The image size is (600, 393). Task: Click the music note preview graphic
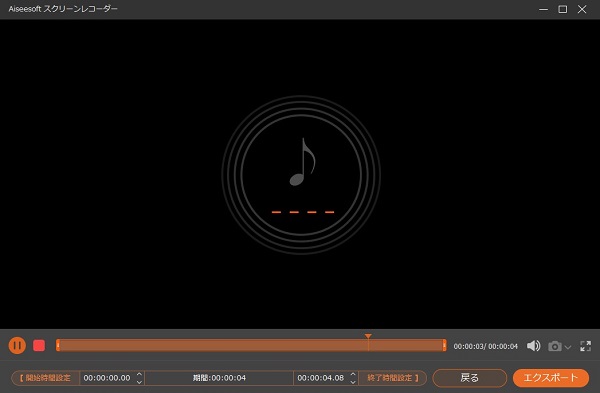coord(301,174)
